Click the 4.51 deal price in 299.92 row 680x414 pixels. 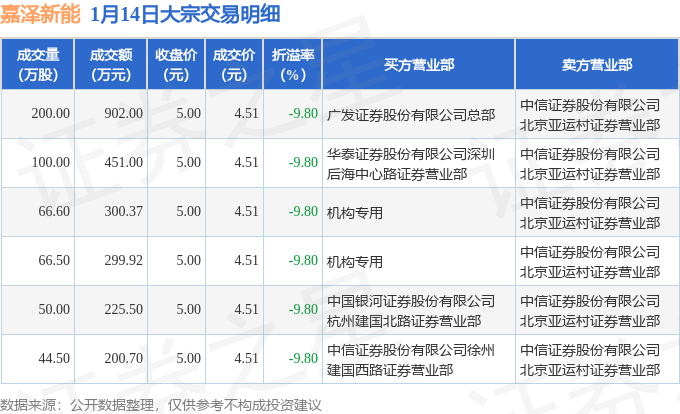click(246, 261)
